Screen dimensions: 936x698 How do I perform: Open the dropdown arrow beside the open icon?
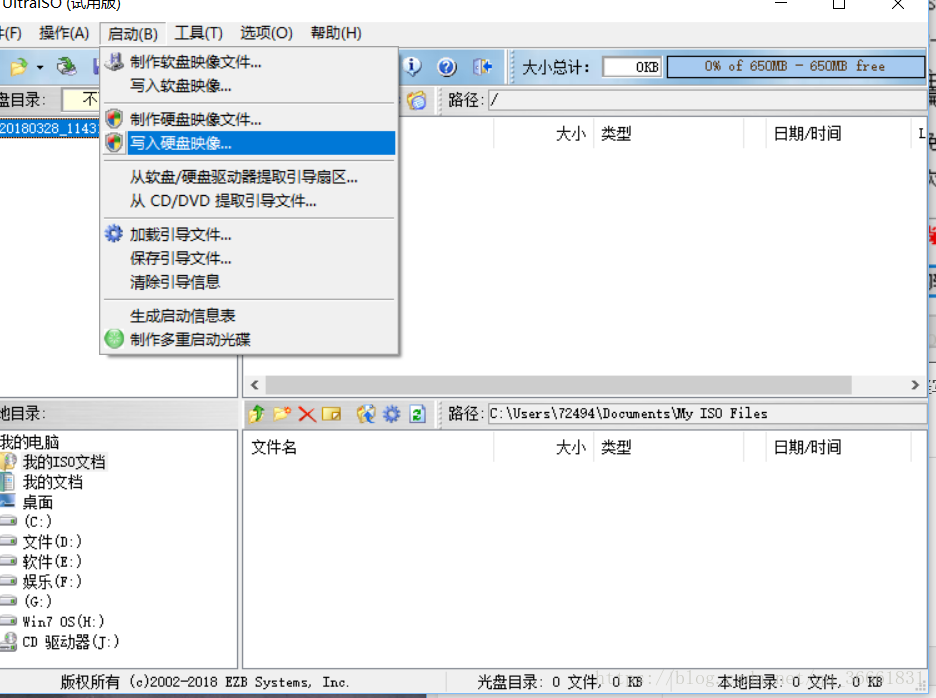coord(40,67)
